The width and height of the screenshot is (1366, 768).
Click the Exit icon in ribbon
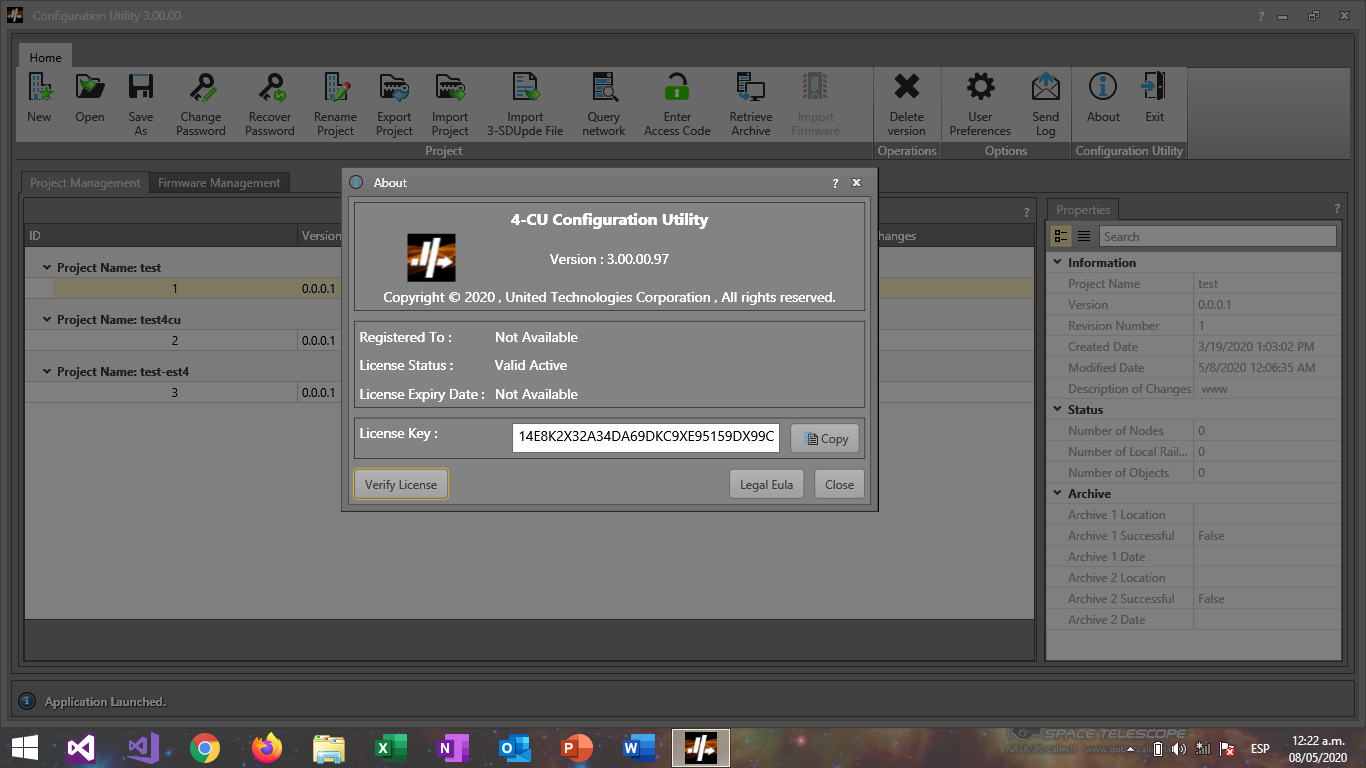1155,88
